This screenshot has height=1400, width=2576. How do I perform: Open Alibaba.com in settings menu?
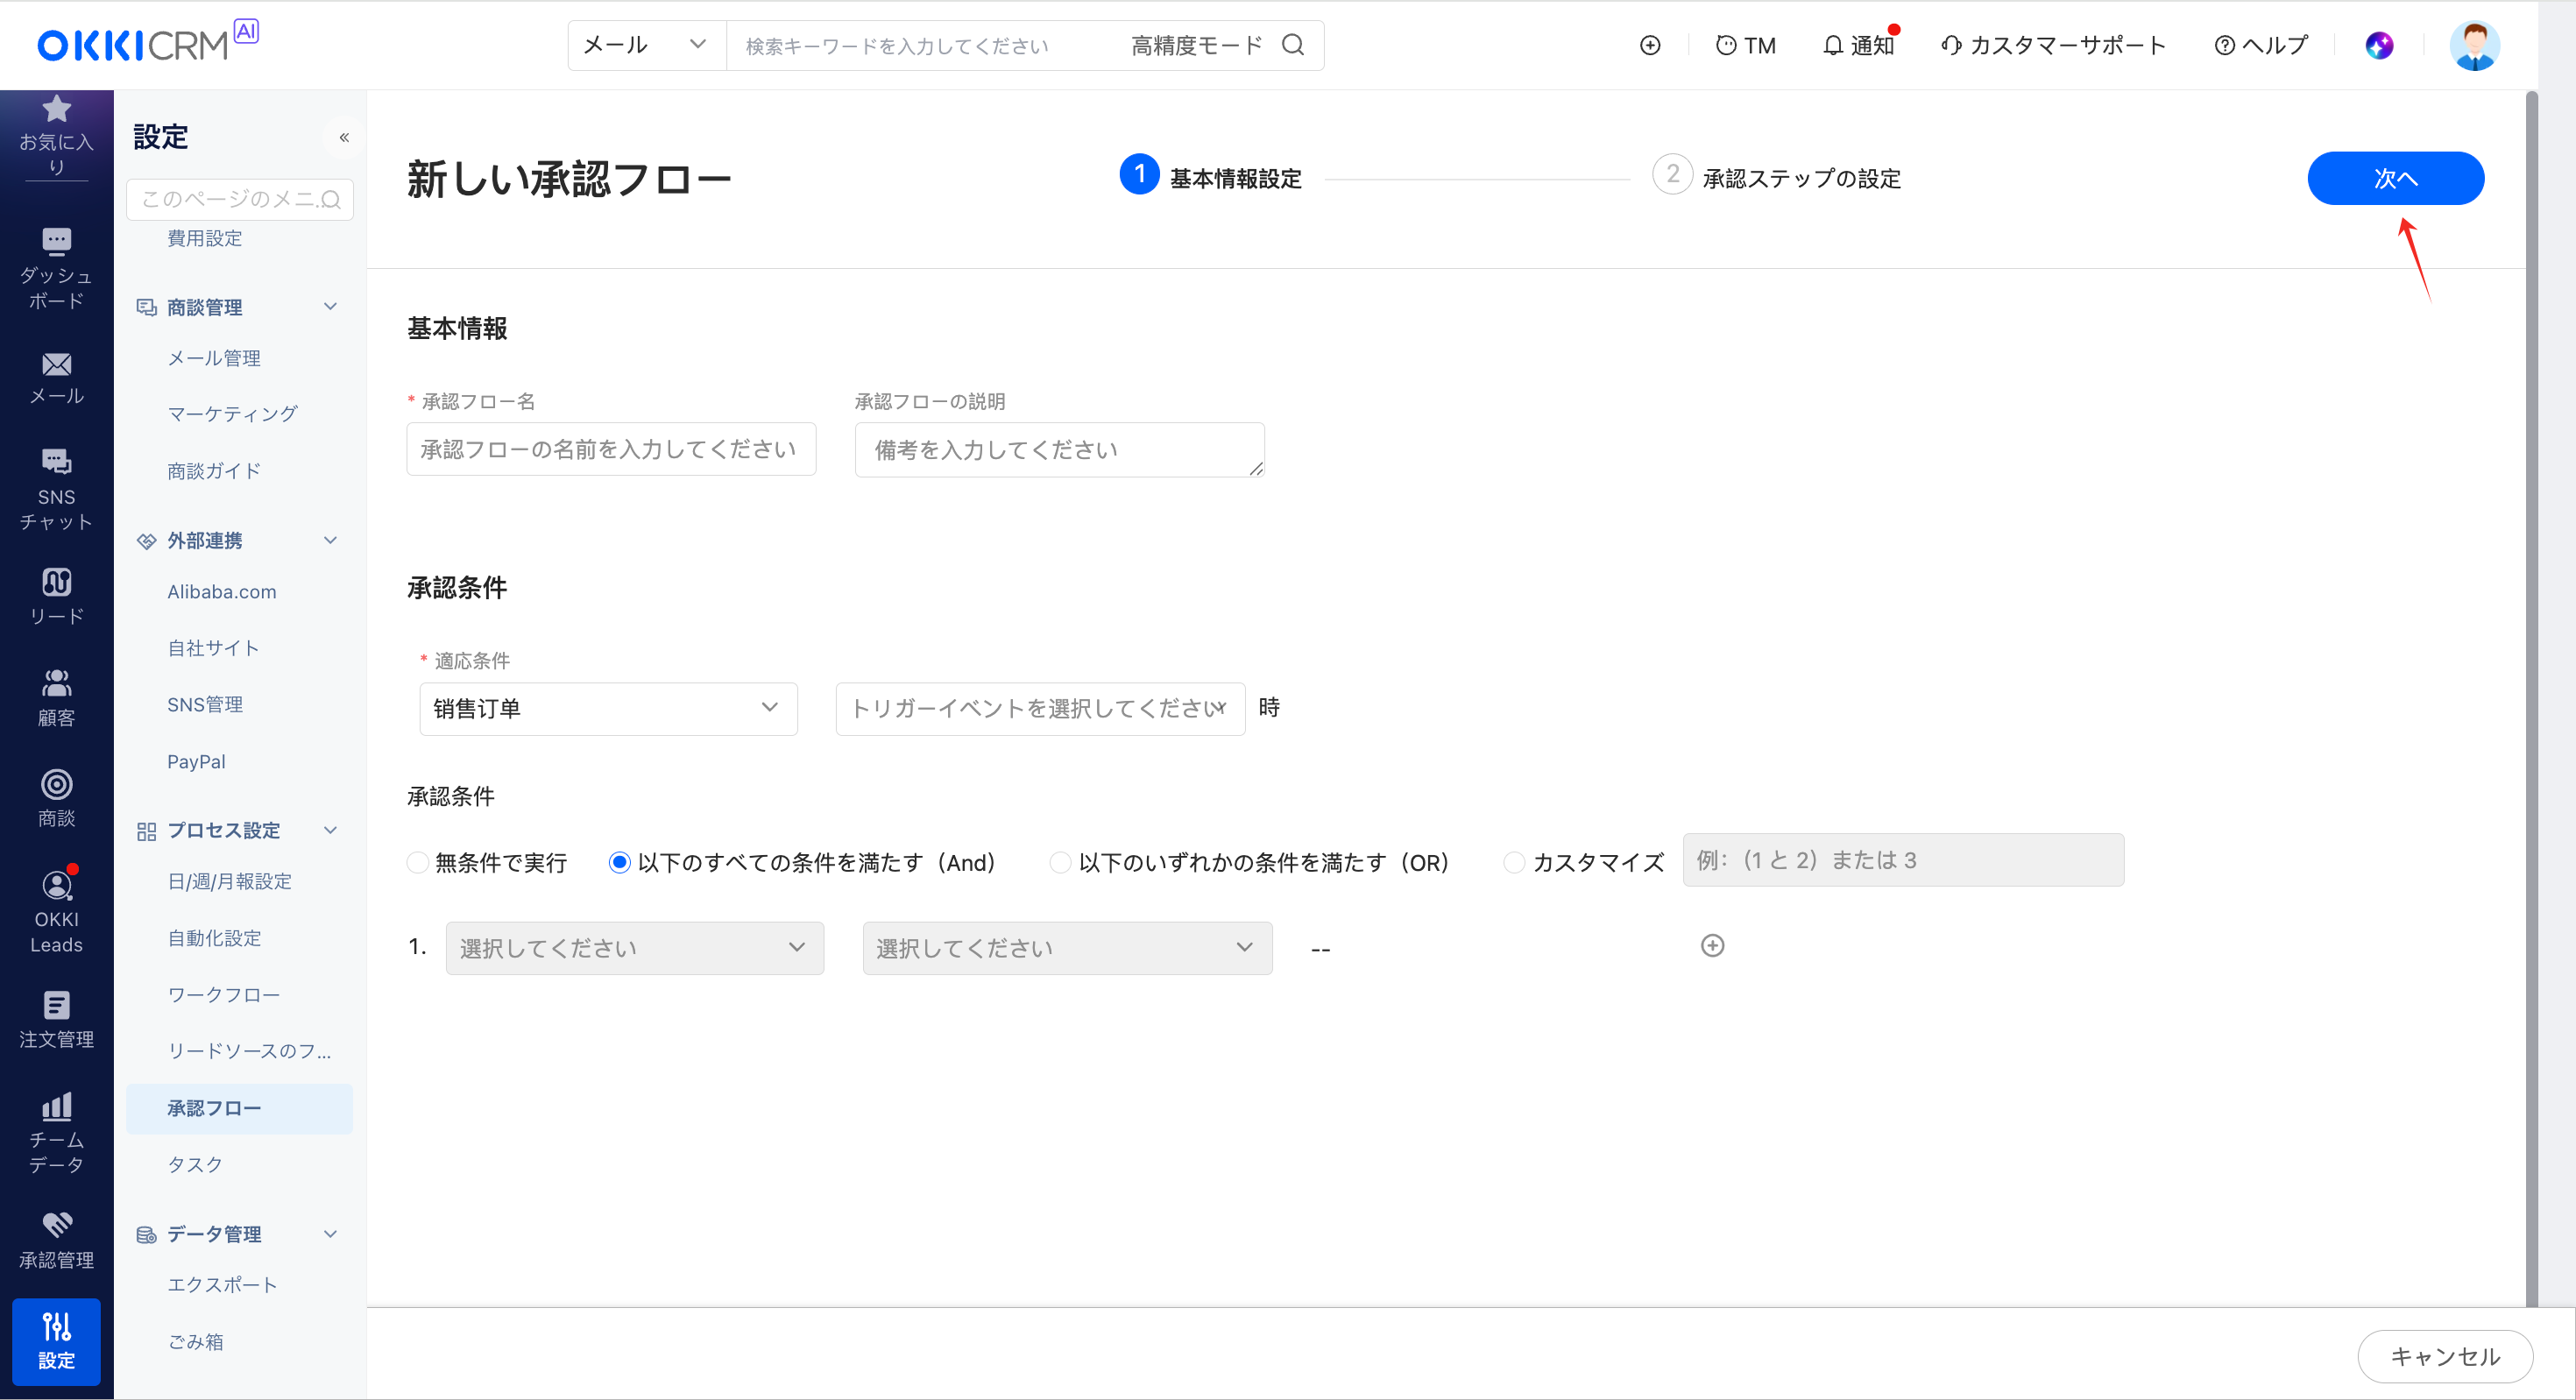tap(221, 592)
